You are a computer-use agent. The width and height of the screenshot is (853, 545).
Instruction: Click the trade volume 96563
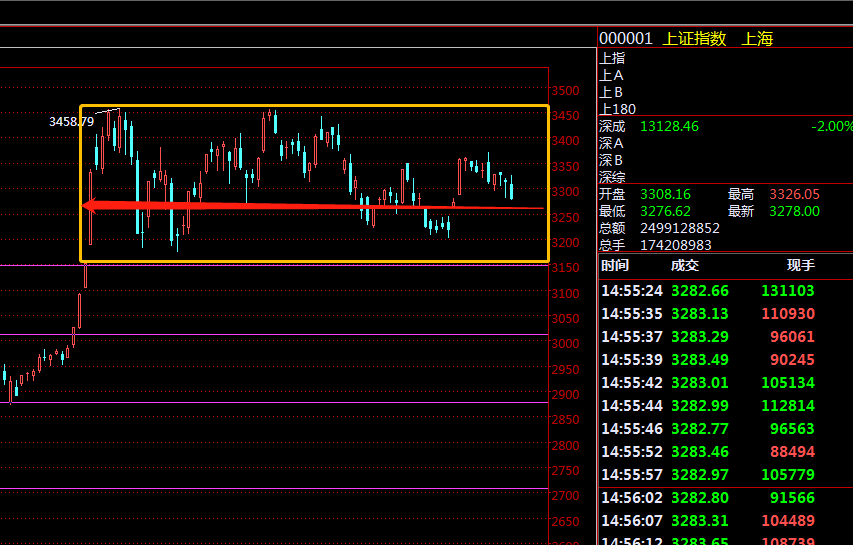click(792, 429)
